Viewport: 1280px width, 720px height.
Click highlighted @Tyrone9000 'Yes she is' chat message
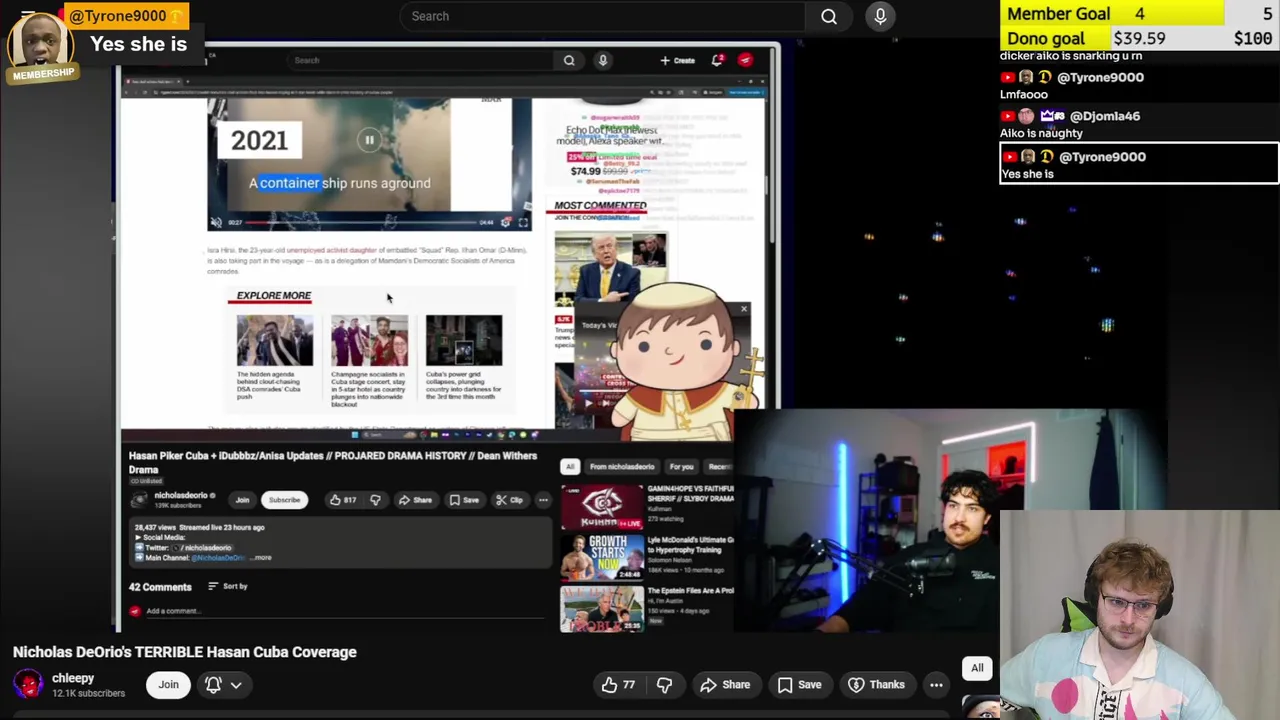tap(1139, 164)
